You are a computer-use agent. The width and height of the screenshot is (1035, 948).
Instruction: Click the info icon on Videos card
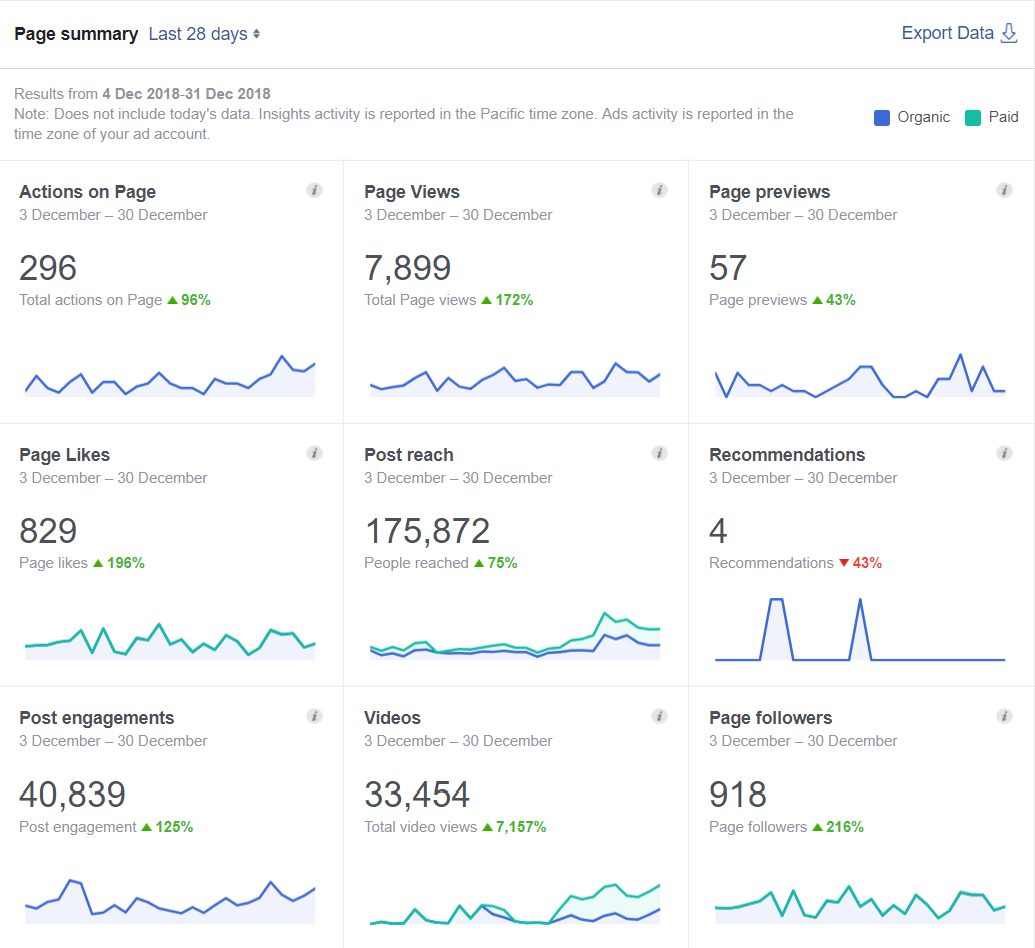(659, 716)
